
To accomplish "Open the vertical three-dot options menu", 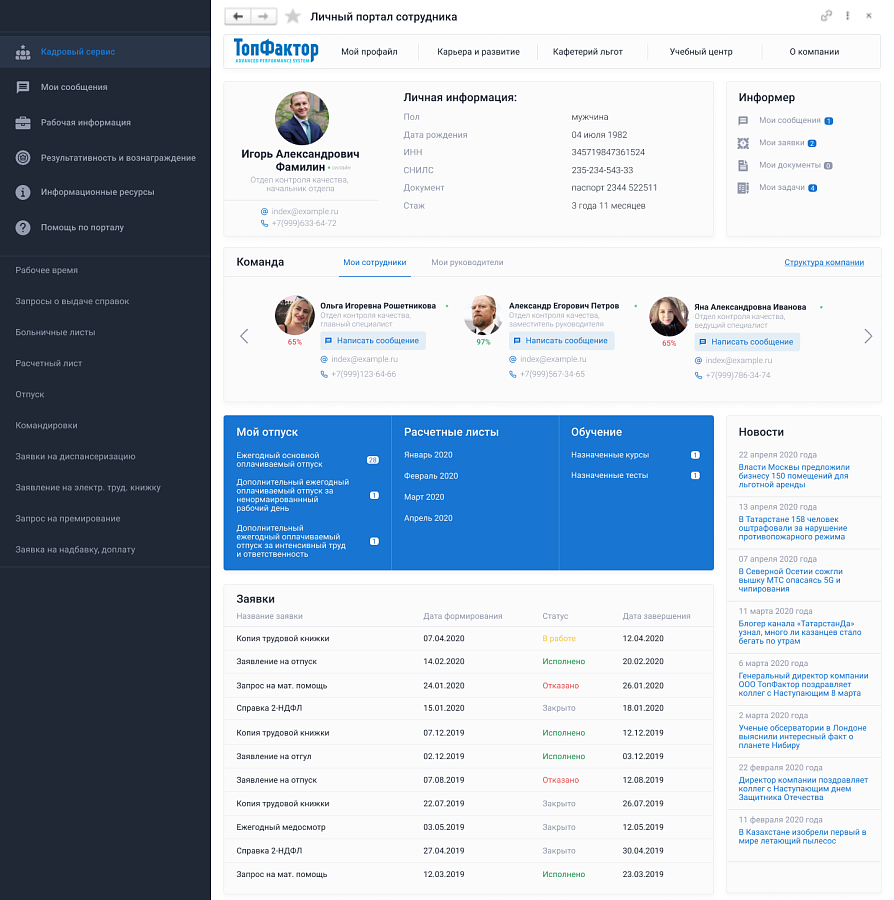I will [847, 16].
